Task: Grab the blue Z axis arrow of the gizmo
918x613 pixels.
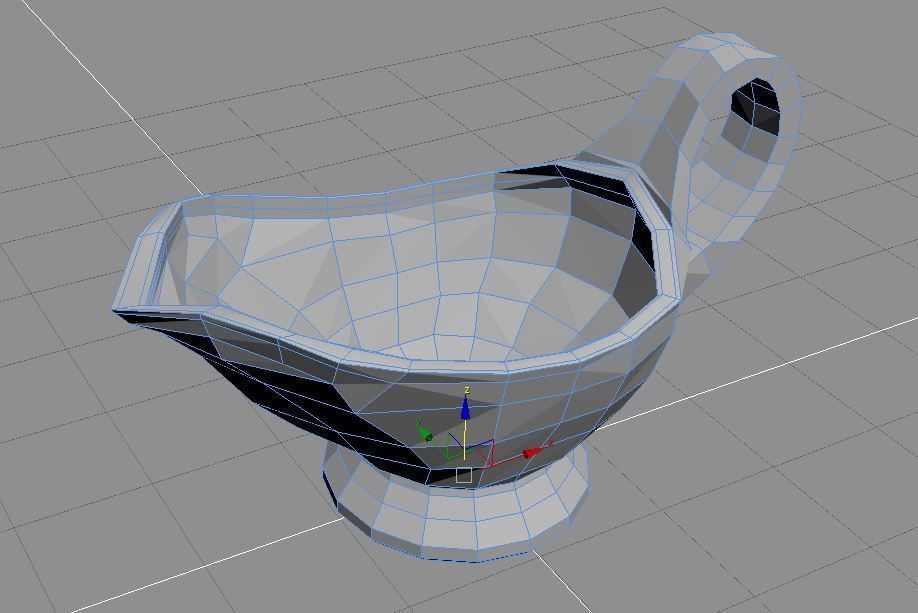Action: coord(465,407)
